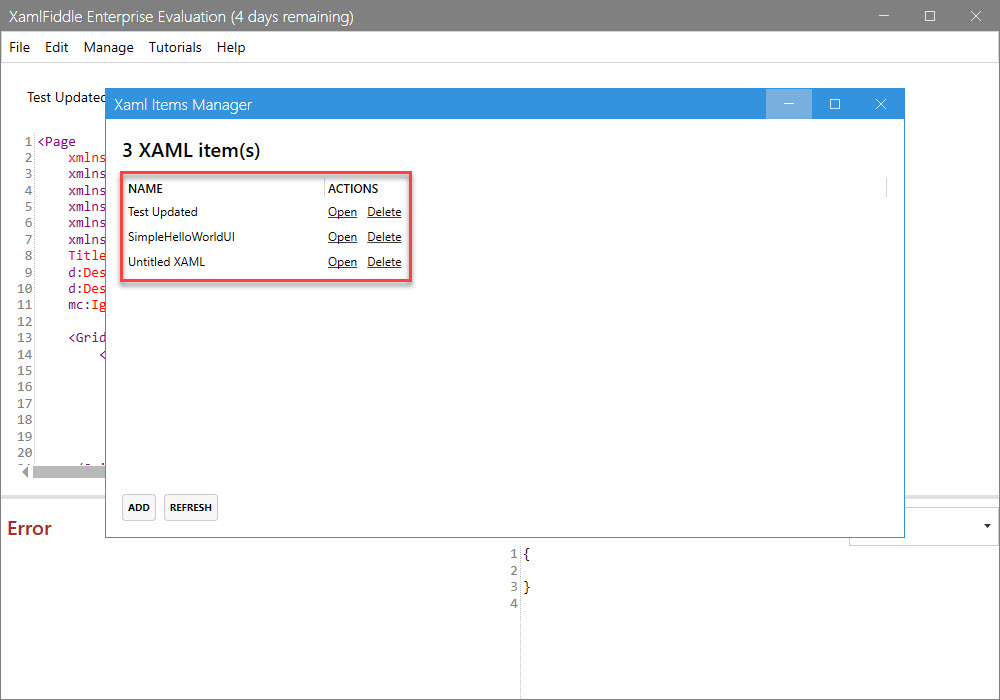Click the NAME column header
The image size is (1000, 700).
coord(145,189)
